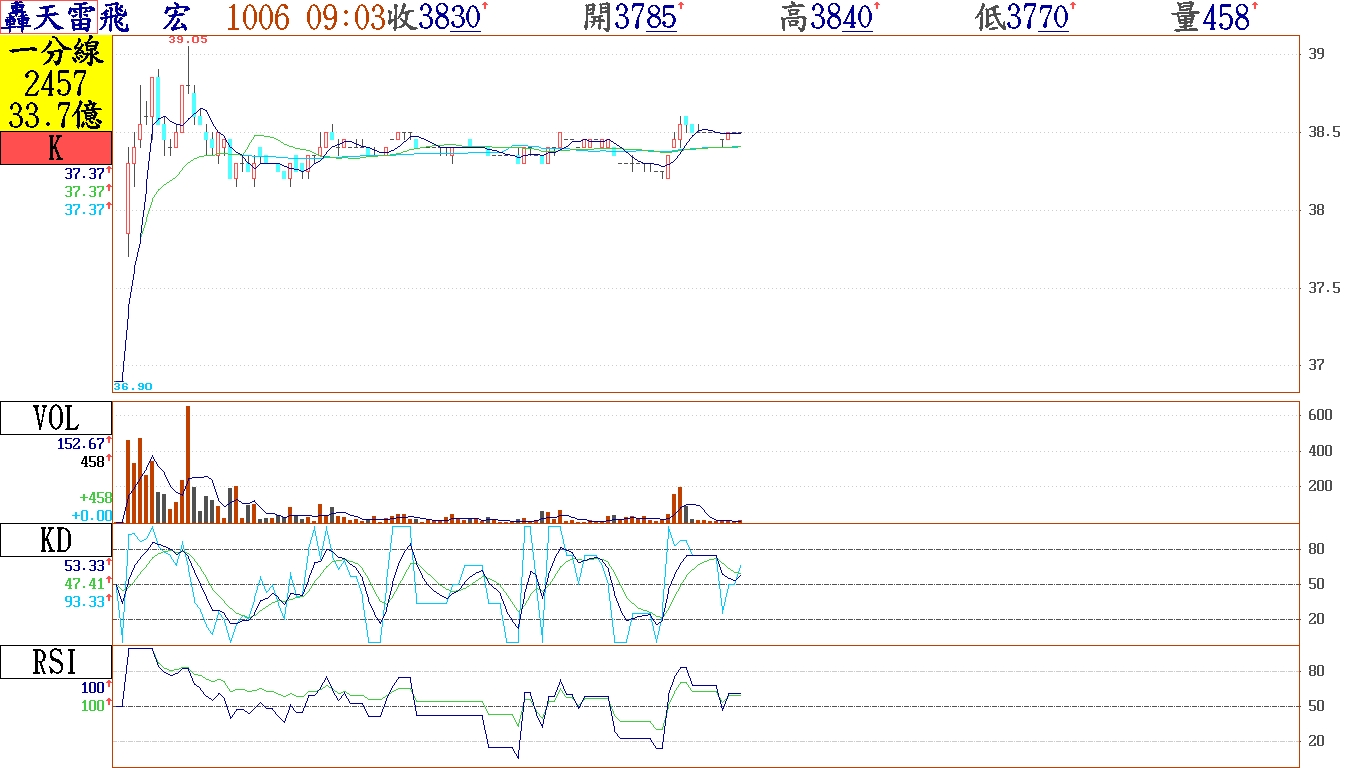Click the high price 高3840
The width and height of the screenshot is (1366, 768).
[827, 17]
